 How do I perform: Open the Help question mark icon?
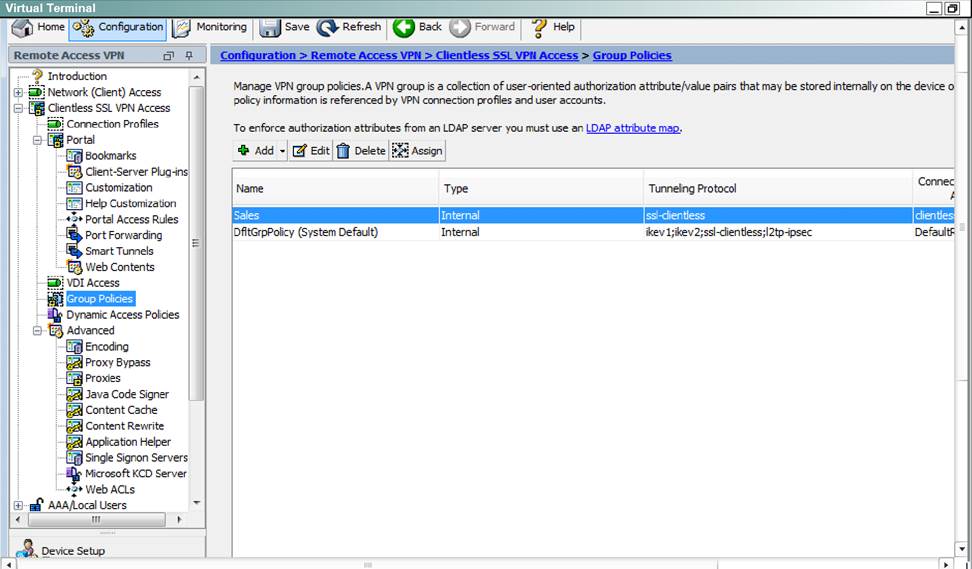coord(540,27)
